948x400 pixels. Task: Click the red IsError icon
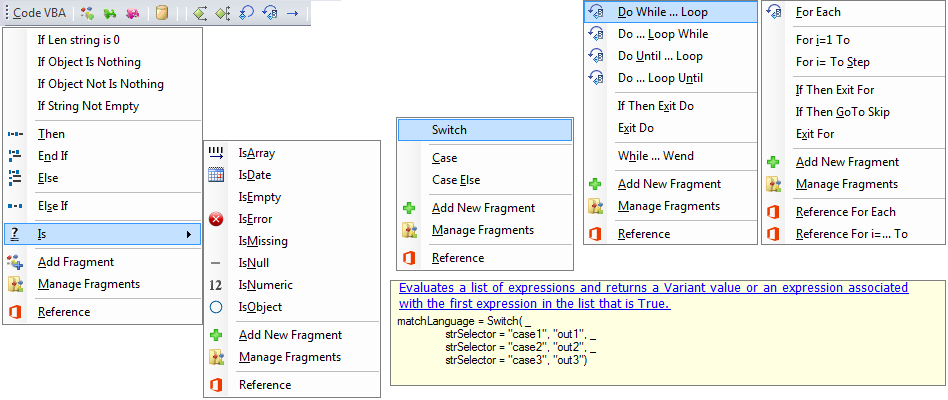click(x=216, y=219)
